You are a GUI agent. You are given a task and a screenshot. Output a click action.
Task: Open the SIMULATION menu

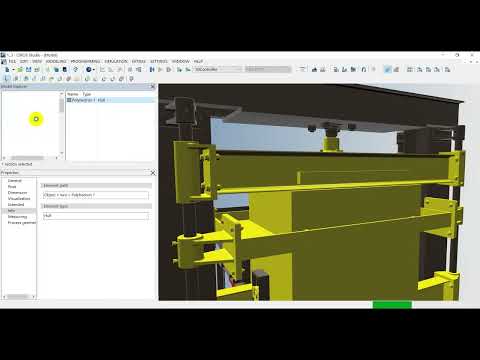[x=116, y=61]
